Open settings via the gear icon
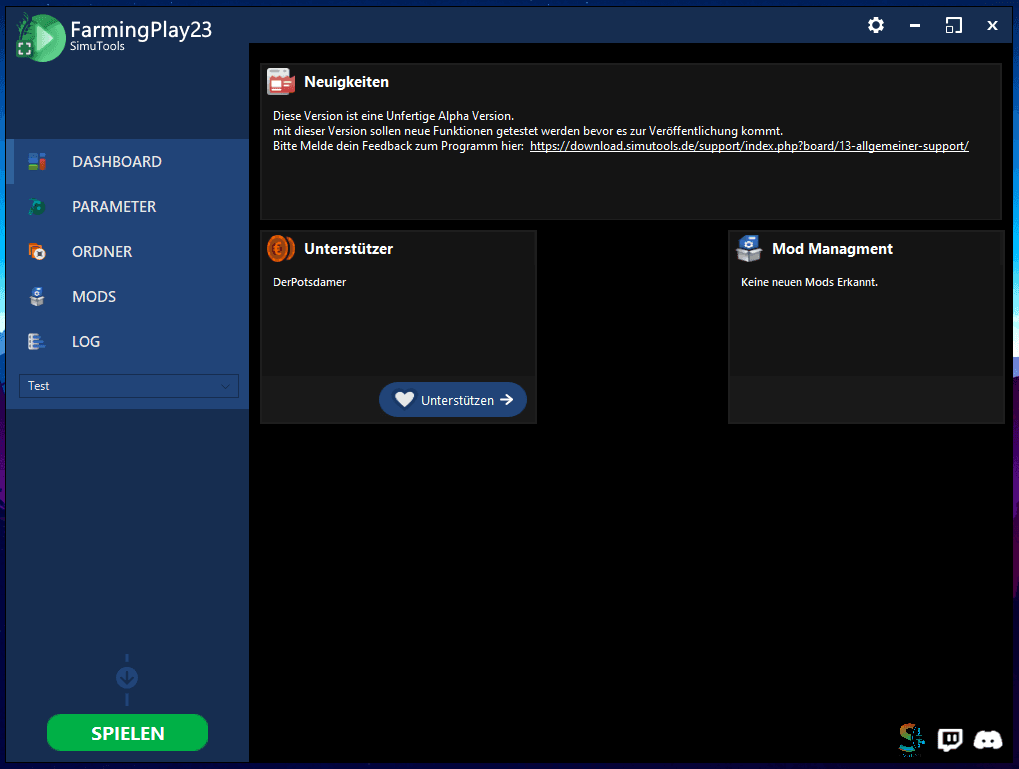Image resolution: width=1019 pixels, height=769 pixels. 875,25
